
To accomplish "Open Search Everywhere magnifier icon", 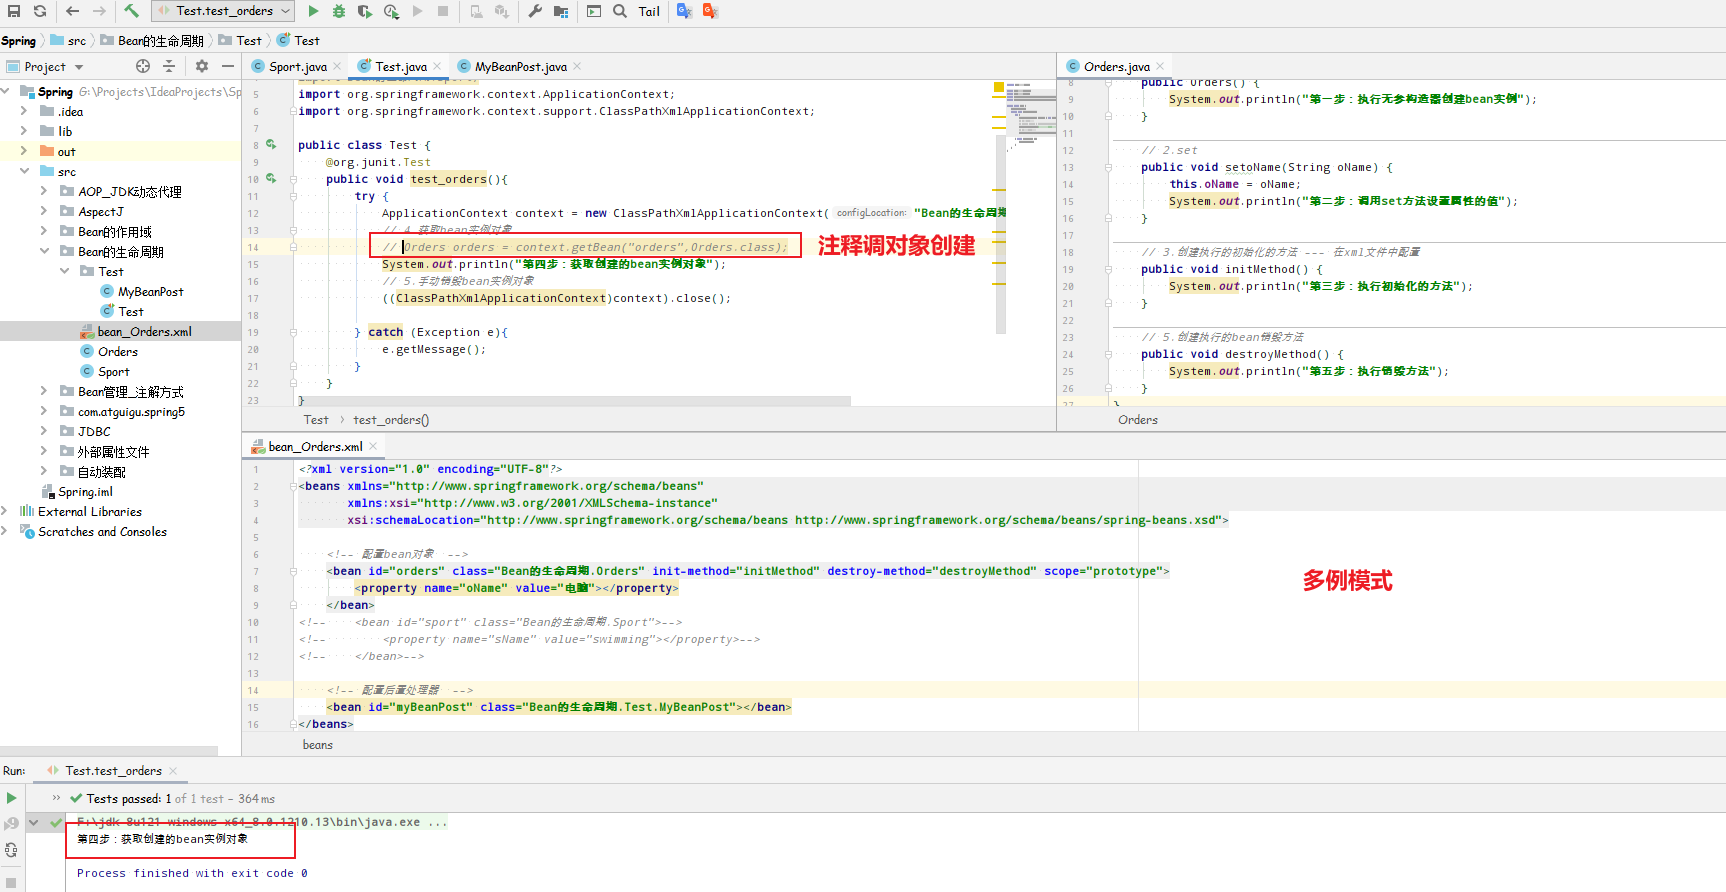I will point(620,11).
